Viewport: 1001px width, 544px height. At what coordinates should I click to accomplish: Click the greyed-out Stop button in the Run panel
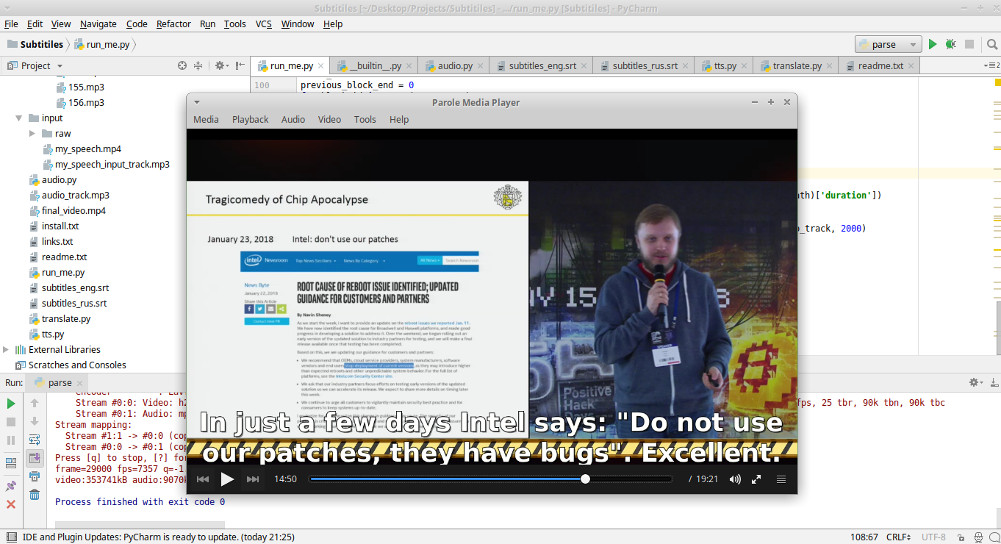point(11,422)
